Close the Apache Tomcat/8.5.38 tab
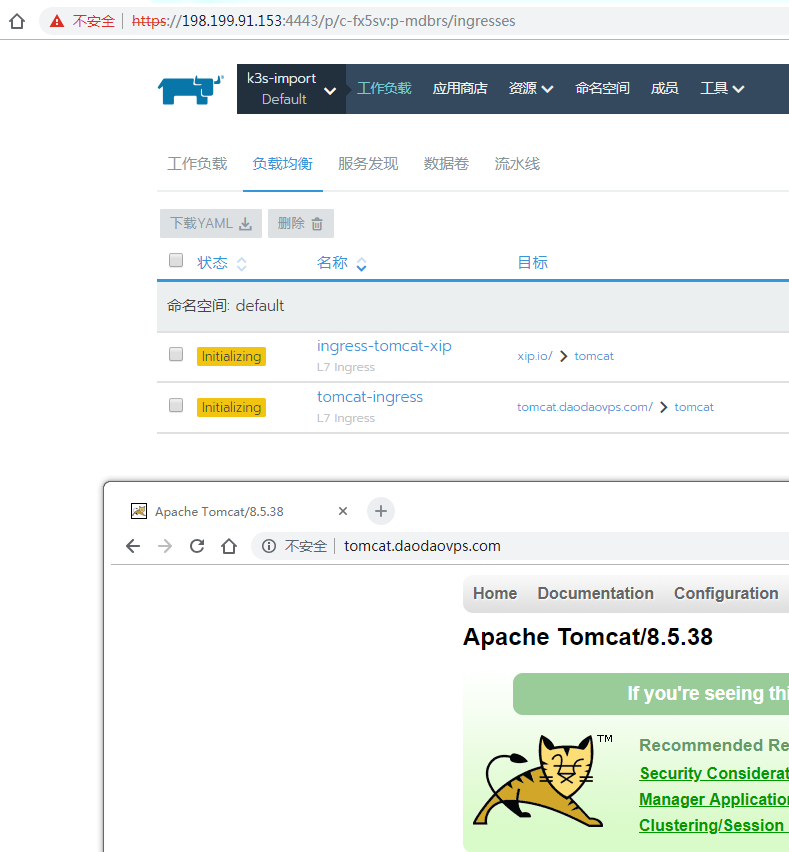 pos(343,511)
